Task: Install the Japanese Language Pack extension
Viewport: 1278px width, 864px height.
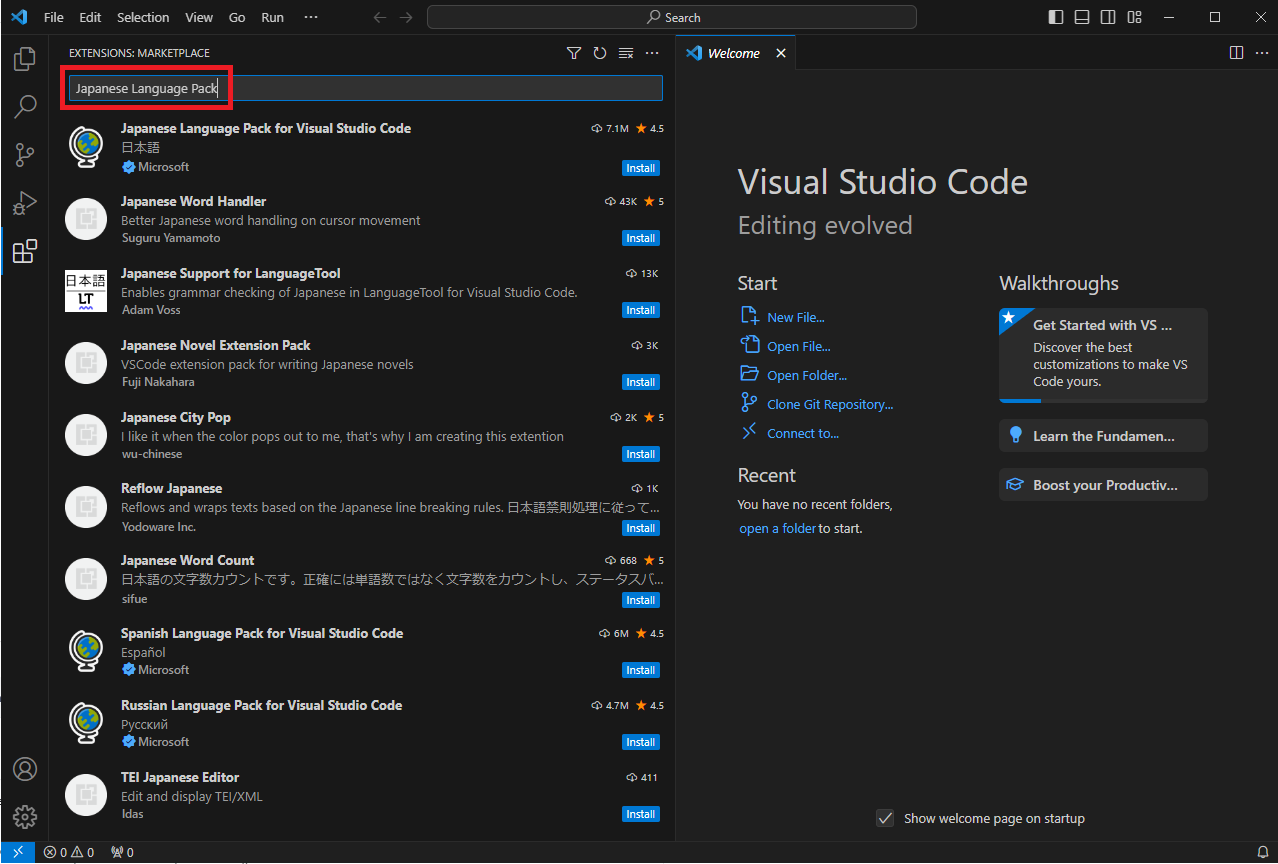Action: click(639, 167)
